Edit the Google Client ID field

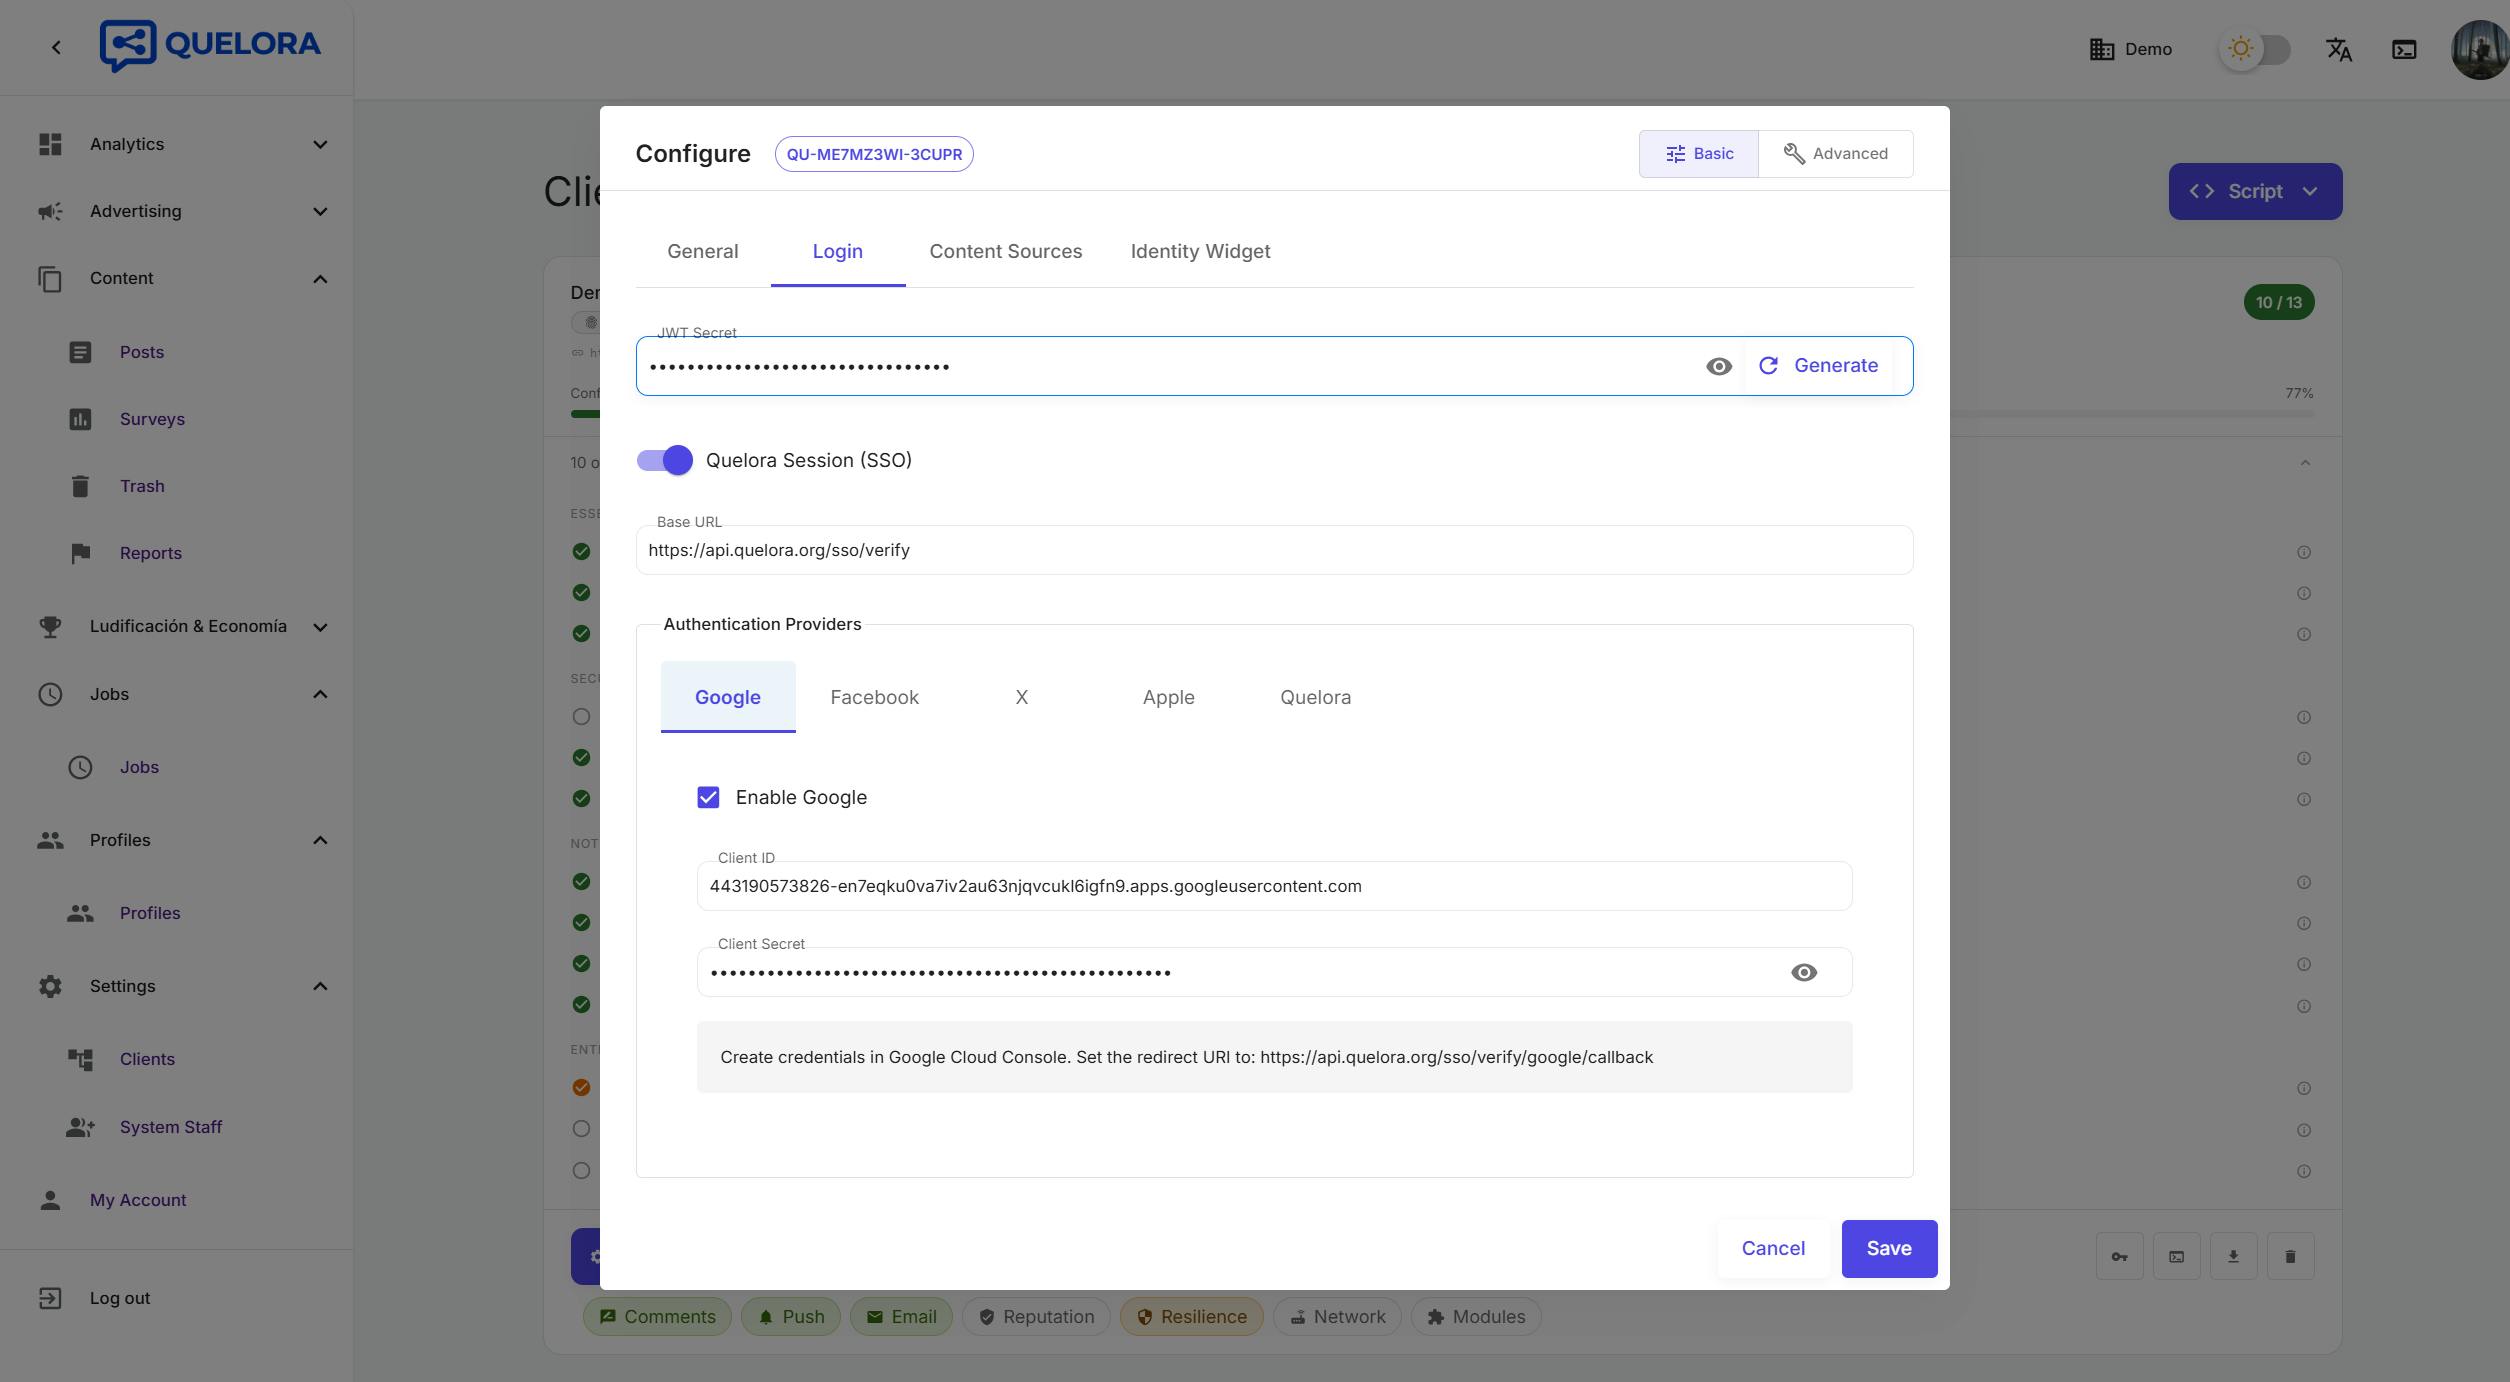(1275, 886)
